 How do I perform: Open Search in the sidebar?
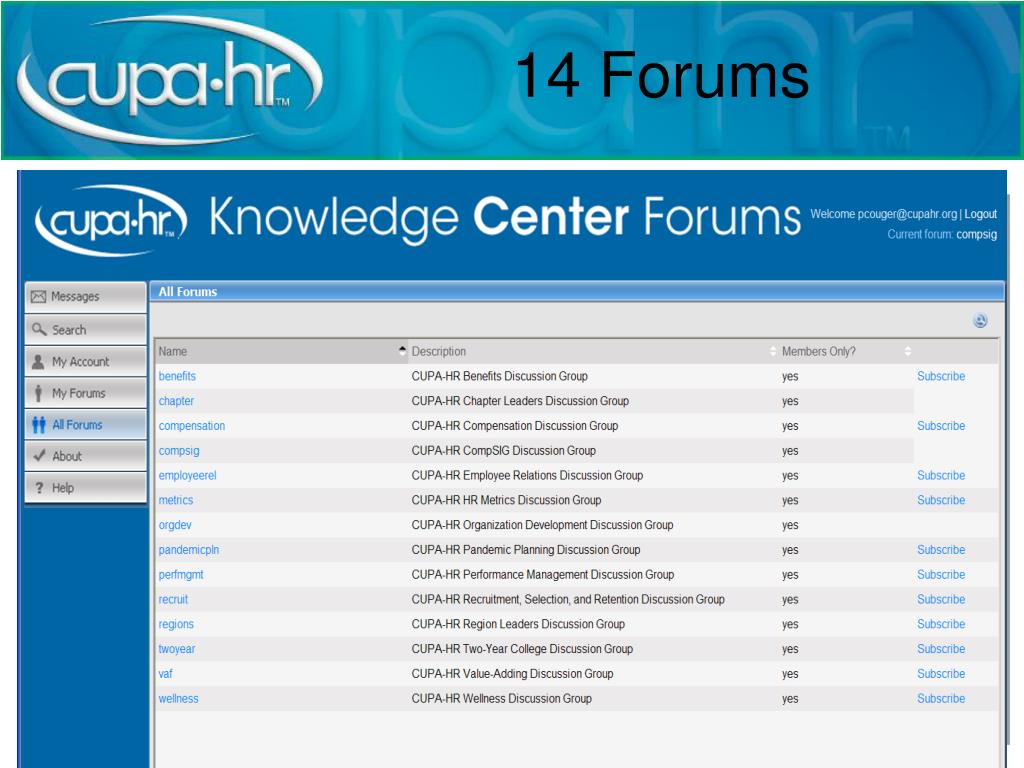(x=86, y=330)
